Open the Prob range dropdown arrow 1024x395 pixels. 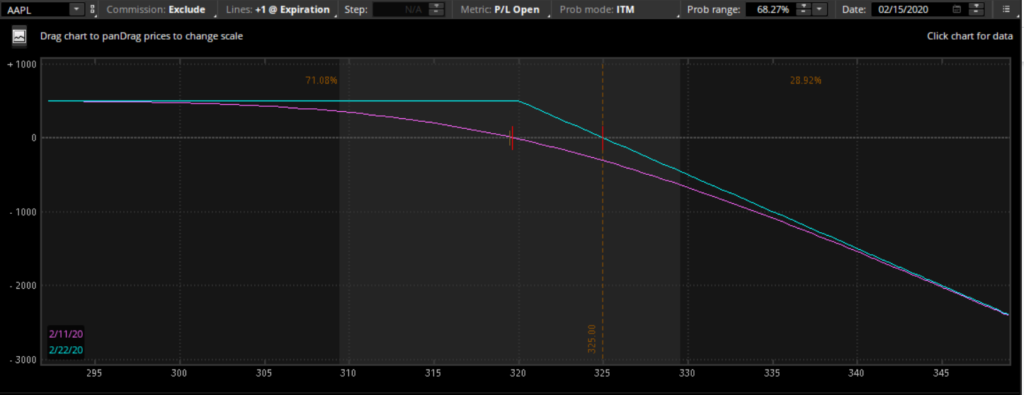(x=820, y=10)
